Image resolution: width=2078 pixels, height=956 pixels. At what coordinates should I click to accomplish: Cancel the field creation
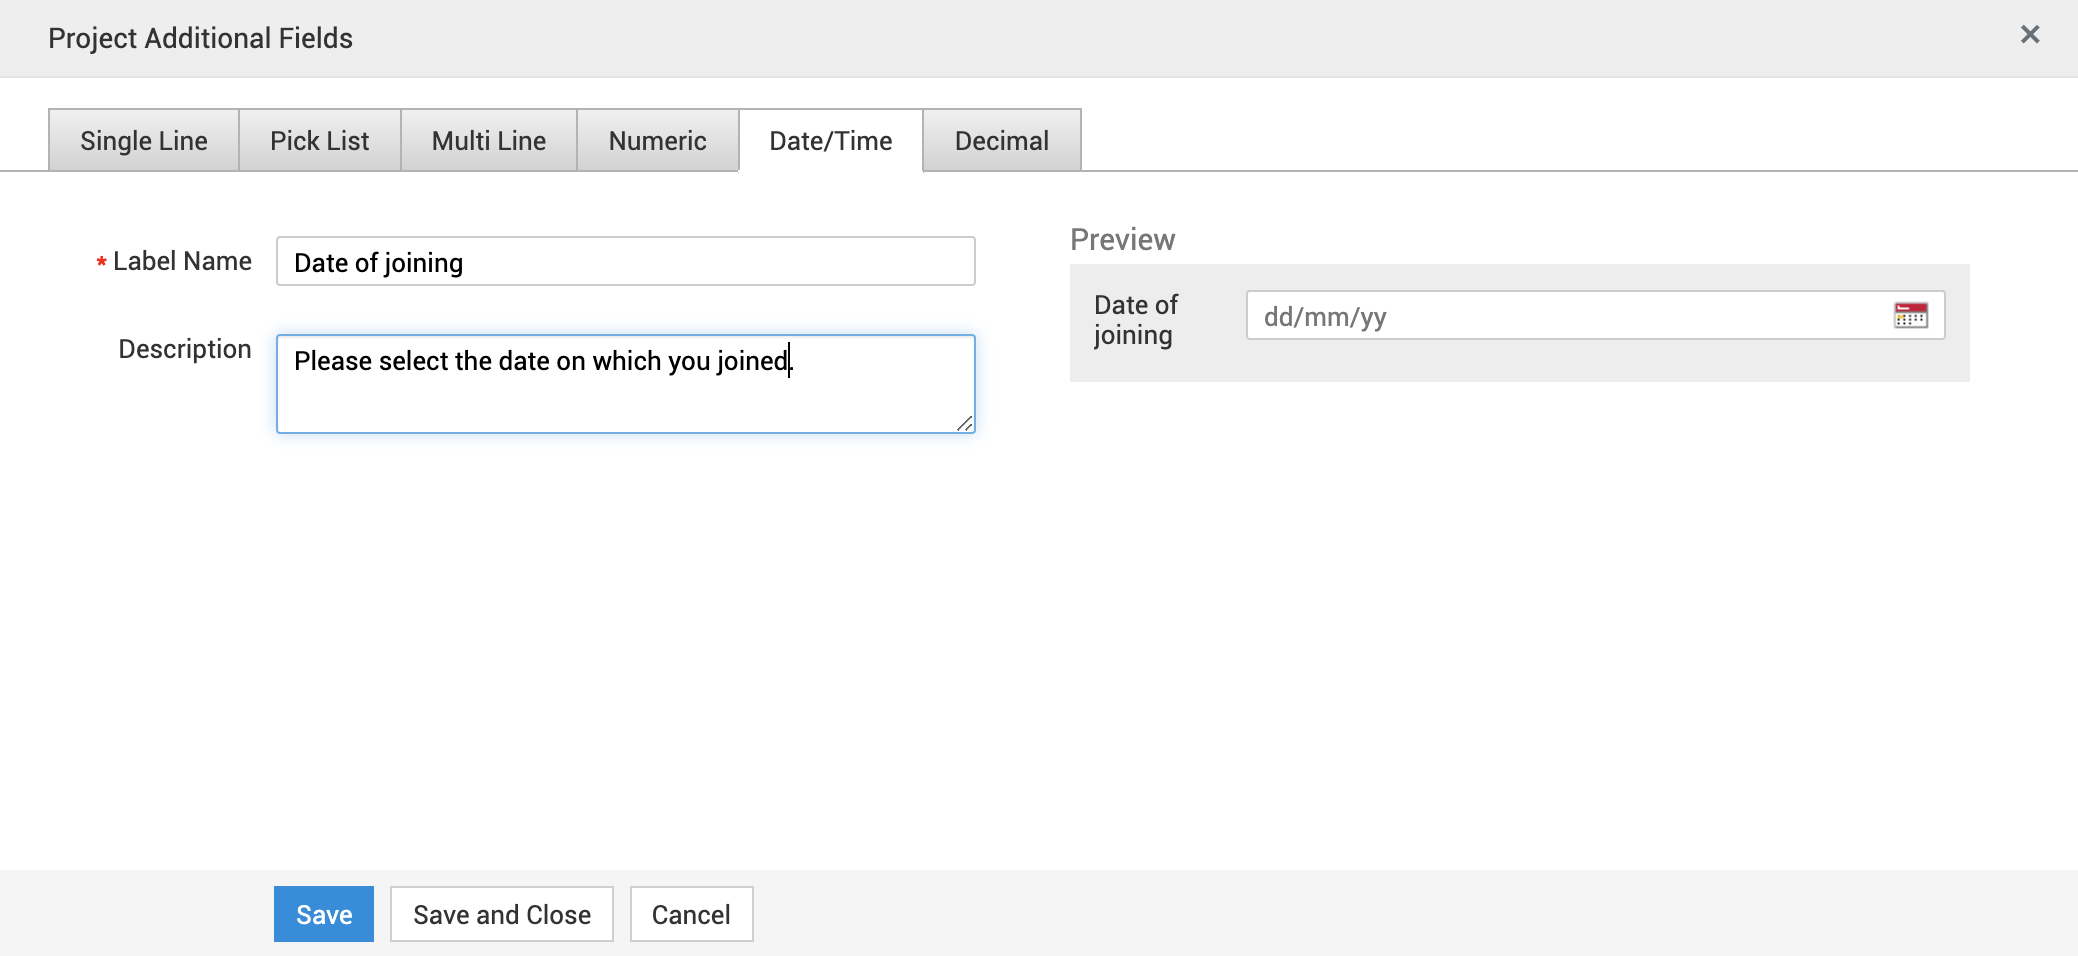(691, 914)
